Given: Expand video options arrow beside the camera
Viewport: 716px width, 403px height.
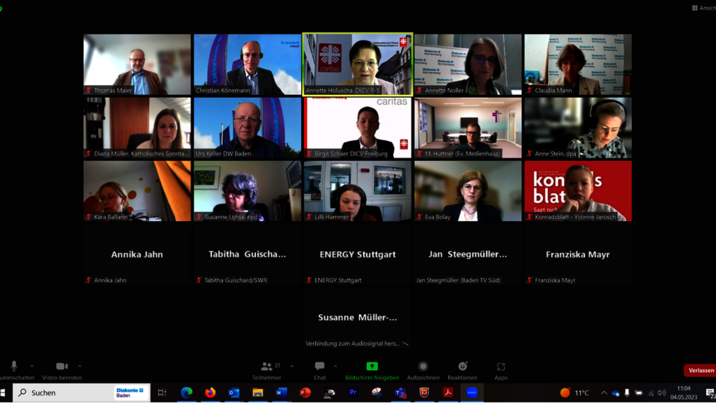Looking at the screenshot, I should click(x=80, y=366).
